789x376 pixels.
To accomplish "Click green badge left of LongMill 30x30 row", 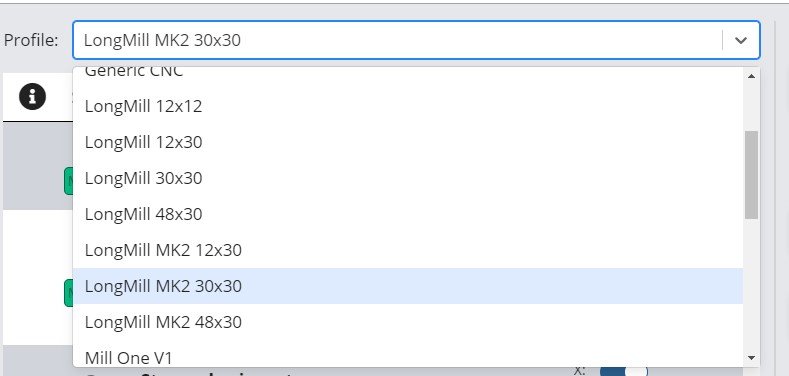I will 68,181.
